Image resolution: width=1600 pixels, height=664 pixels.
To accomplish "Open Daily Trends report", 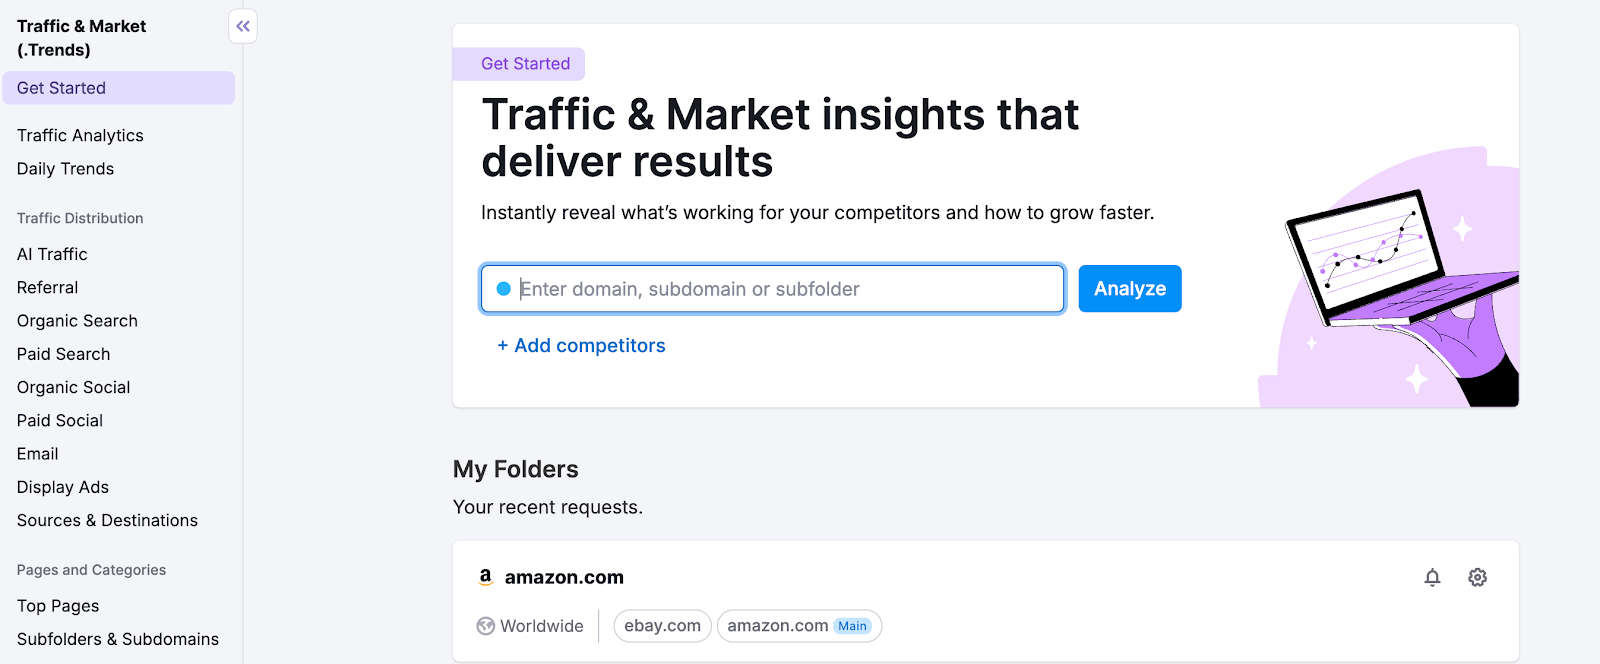I will coord(64,168).
